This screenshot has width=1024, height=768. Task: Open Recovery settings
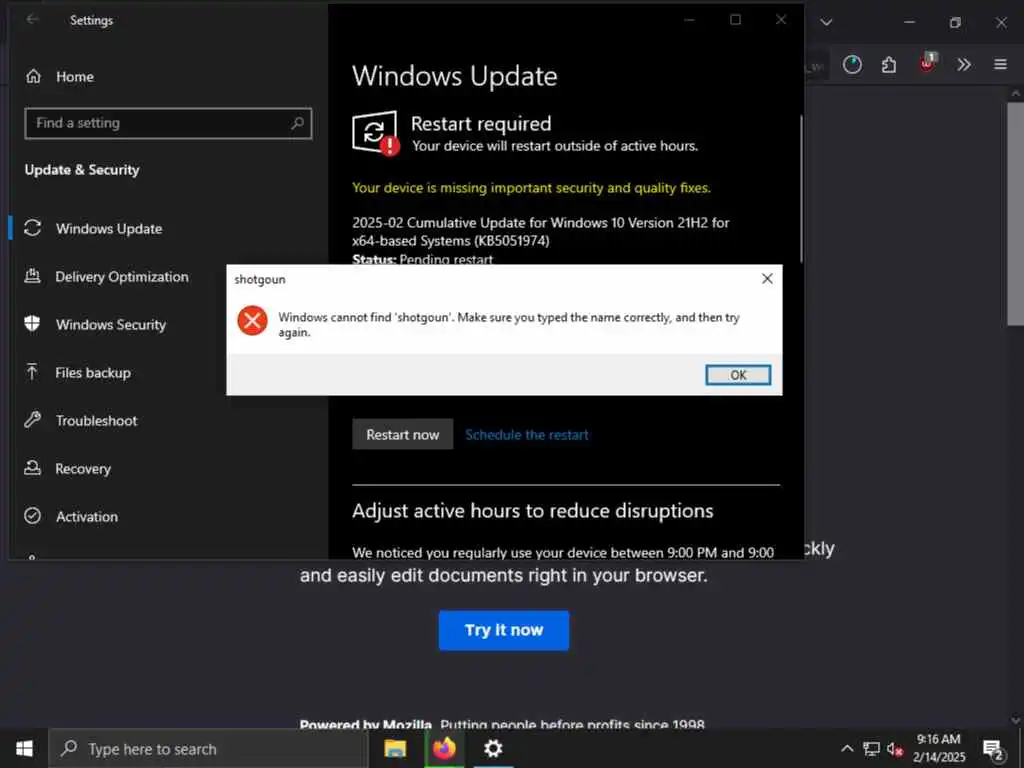pos(83,469)
